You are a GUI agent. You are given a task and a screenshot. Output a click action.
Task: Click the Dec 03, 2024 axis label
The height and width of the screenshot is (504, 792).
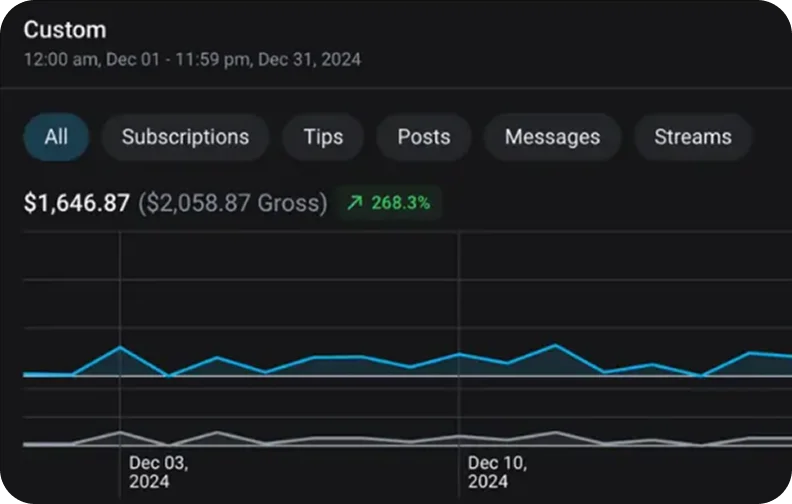[159, 473]
